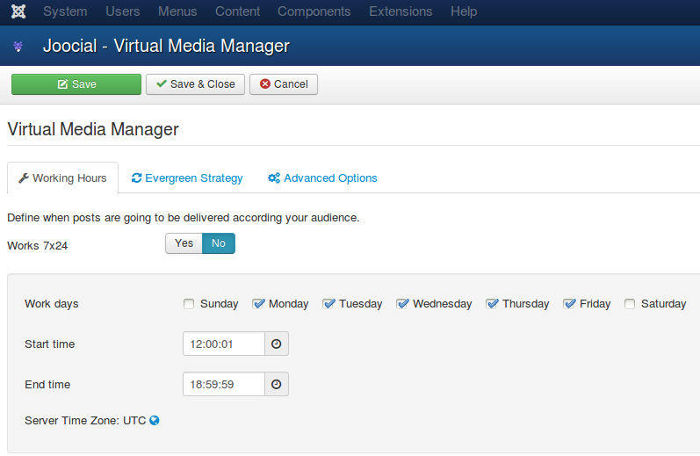Open End time clock picker
Image resolution: width=700 pixels, height=456 pixels.
(x=276, y=384)
